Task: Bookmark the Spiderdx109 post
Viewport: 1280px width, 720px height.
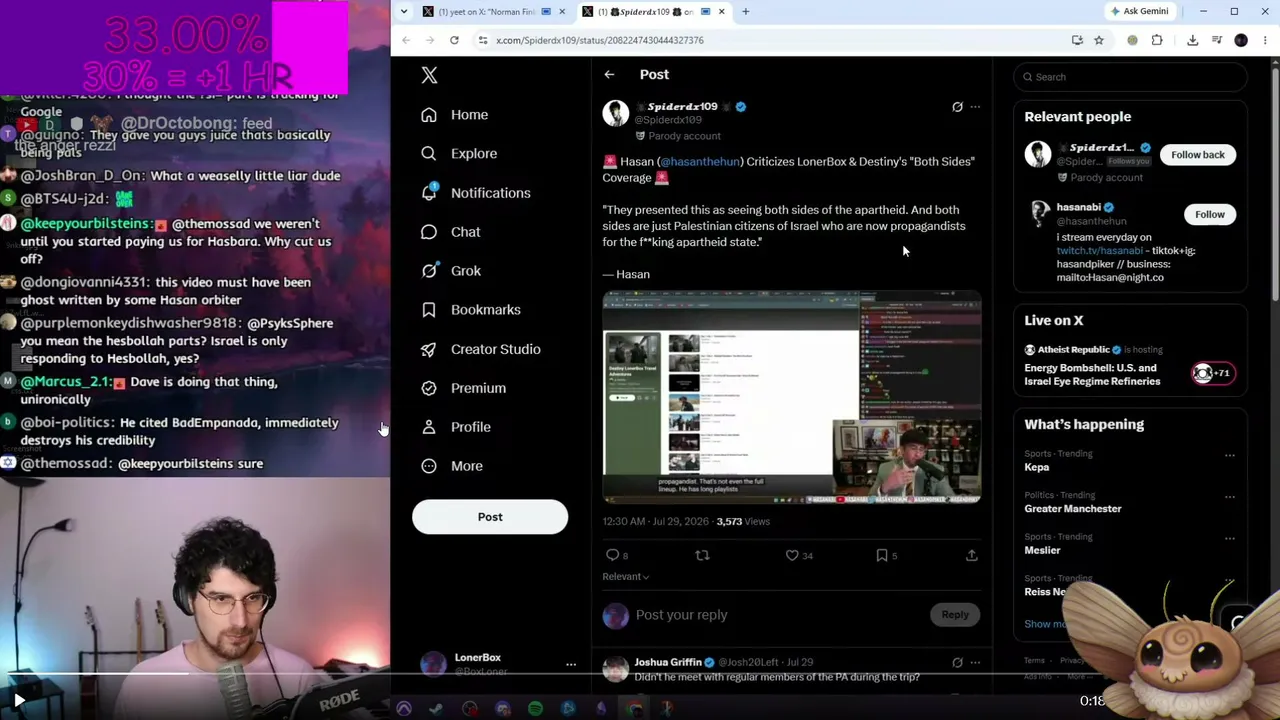Action: [882, 555]
